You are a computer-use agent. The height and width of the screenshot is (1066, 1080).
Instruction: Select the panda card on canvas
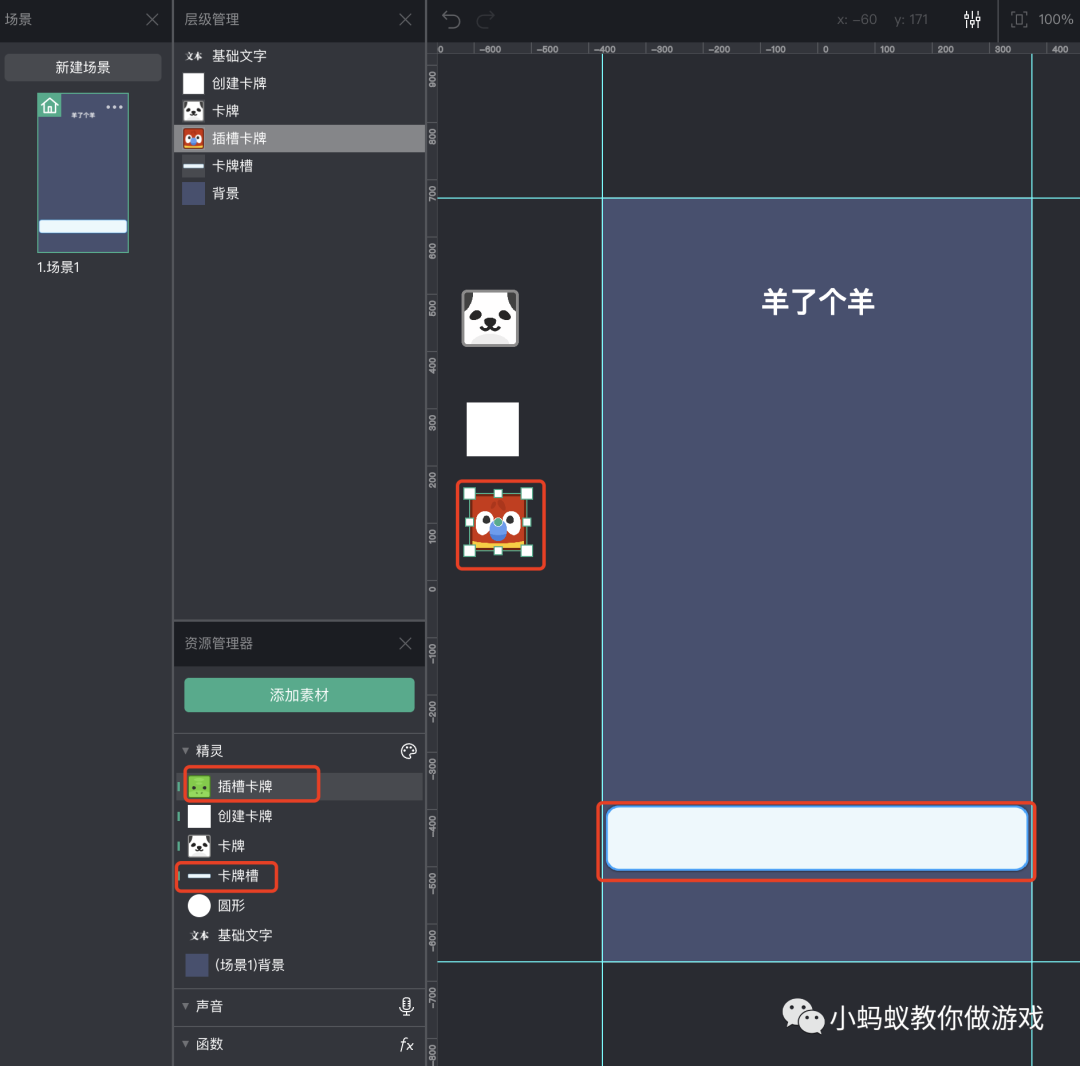[490, 318]
